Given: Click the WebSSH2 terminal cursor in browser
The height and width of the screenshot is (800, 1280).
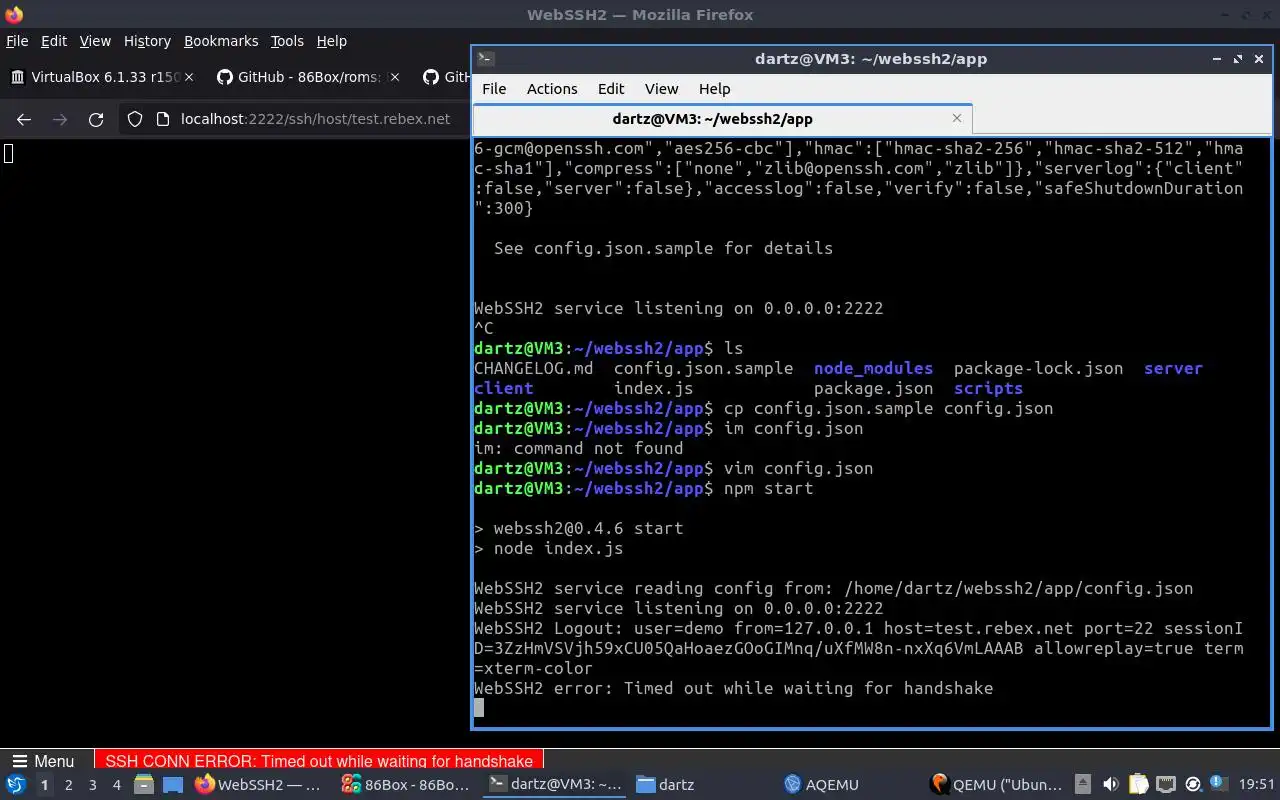Looking at the screenshot, I should tap(8, 153).
